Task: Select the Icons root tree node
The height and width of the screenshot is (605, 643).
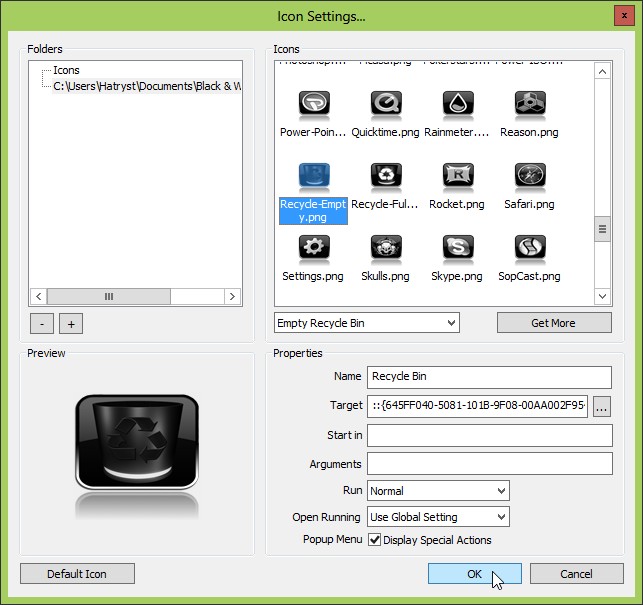Action: (66, 70)
